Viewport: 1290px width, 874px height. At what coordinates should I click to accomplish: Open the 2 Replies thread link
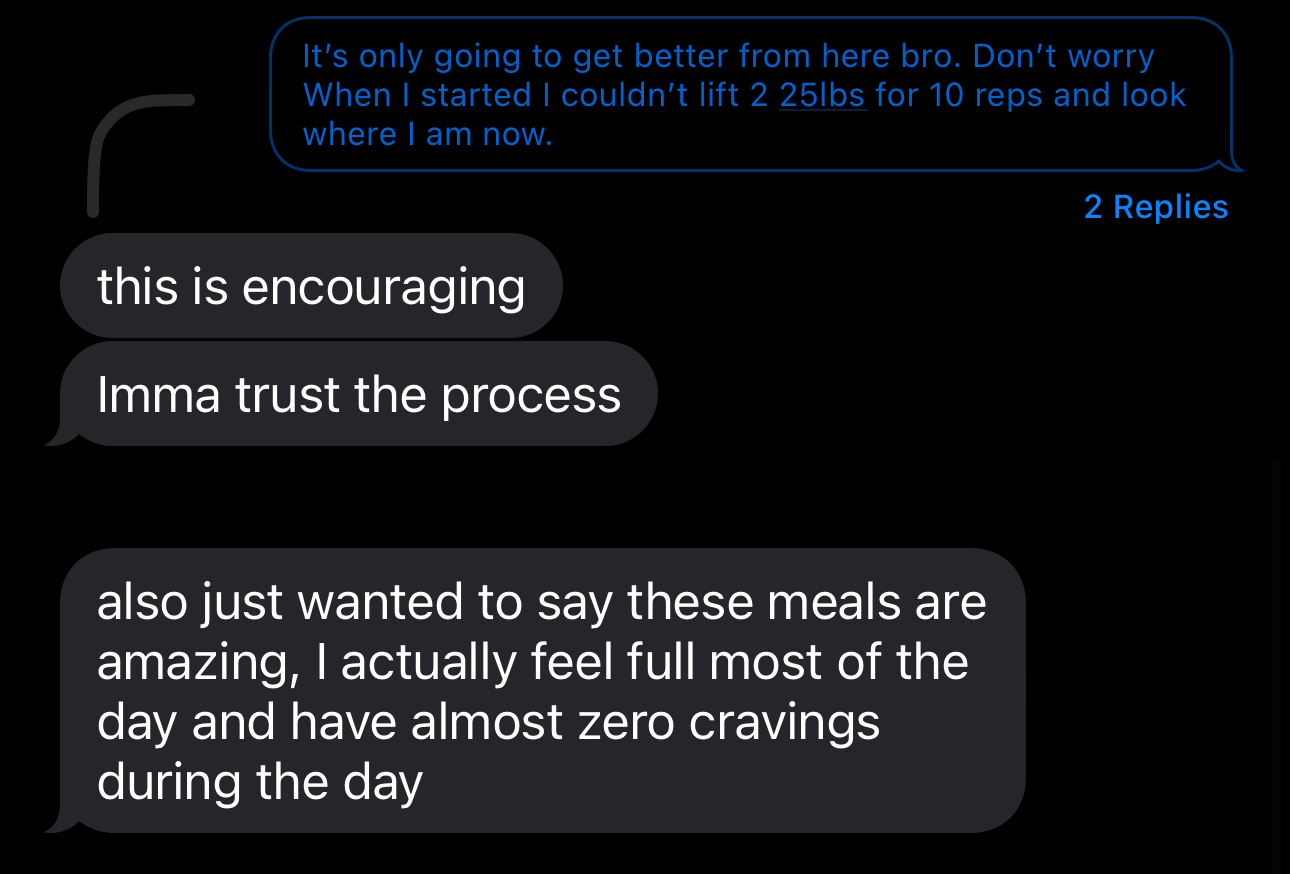point(1155,207)
